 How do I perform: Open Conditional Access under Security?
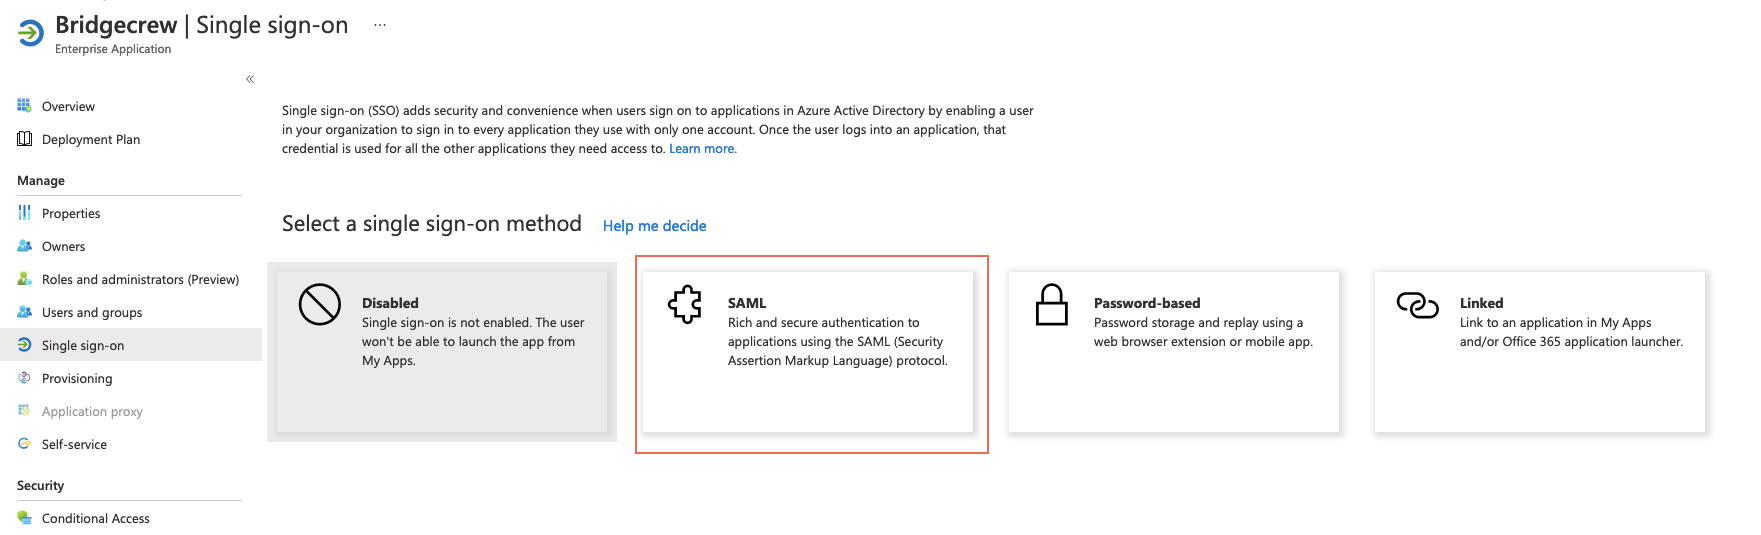coord(96,519)
